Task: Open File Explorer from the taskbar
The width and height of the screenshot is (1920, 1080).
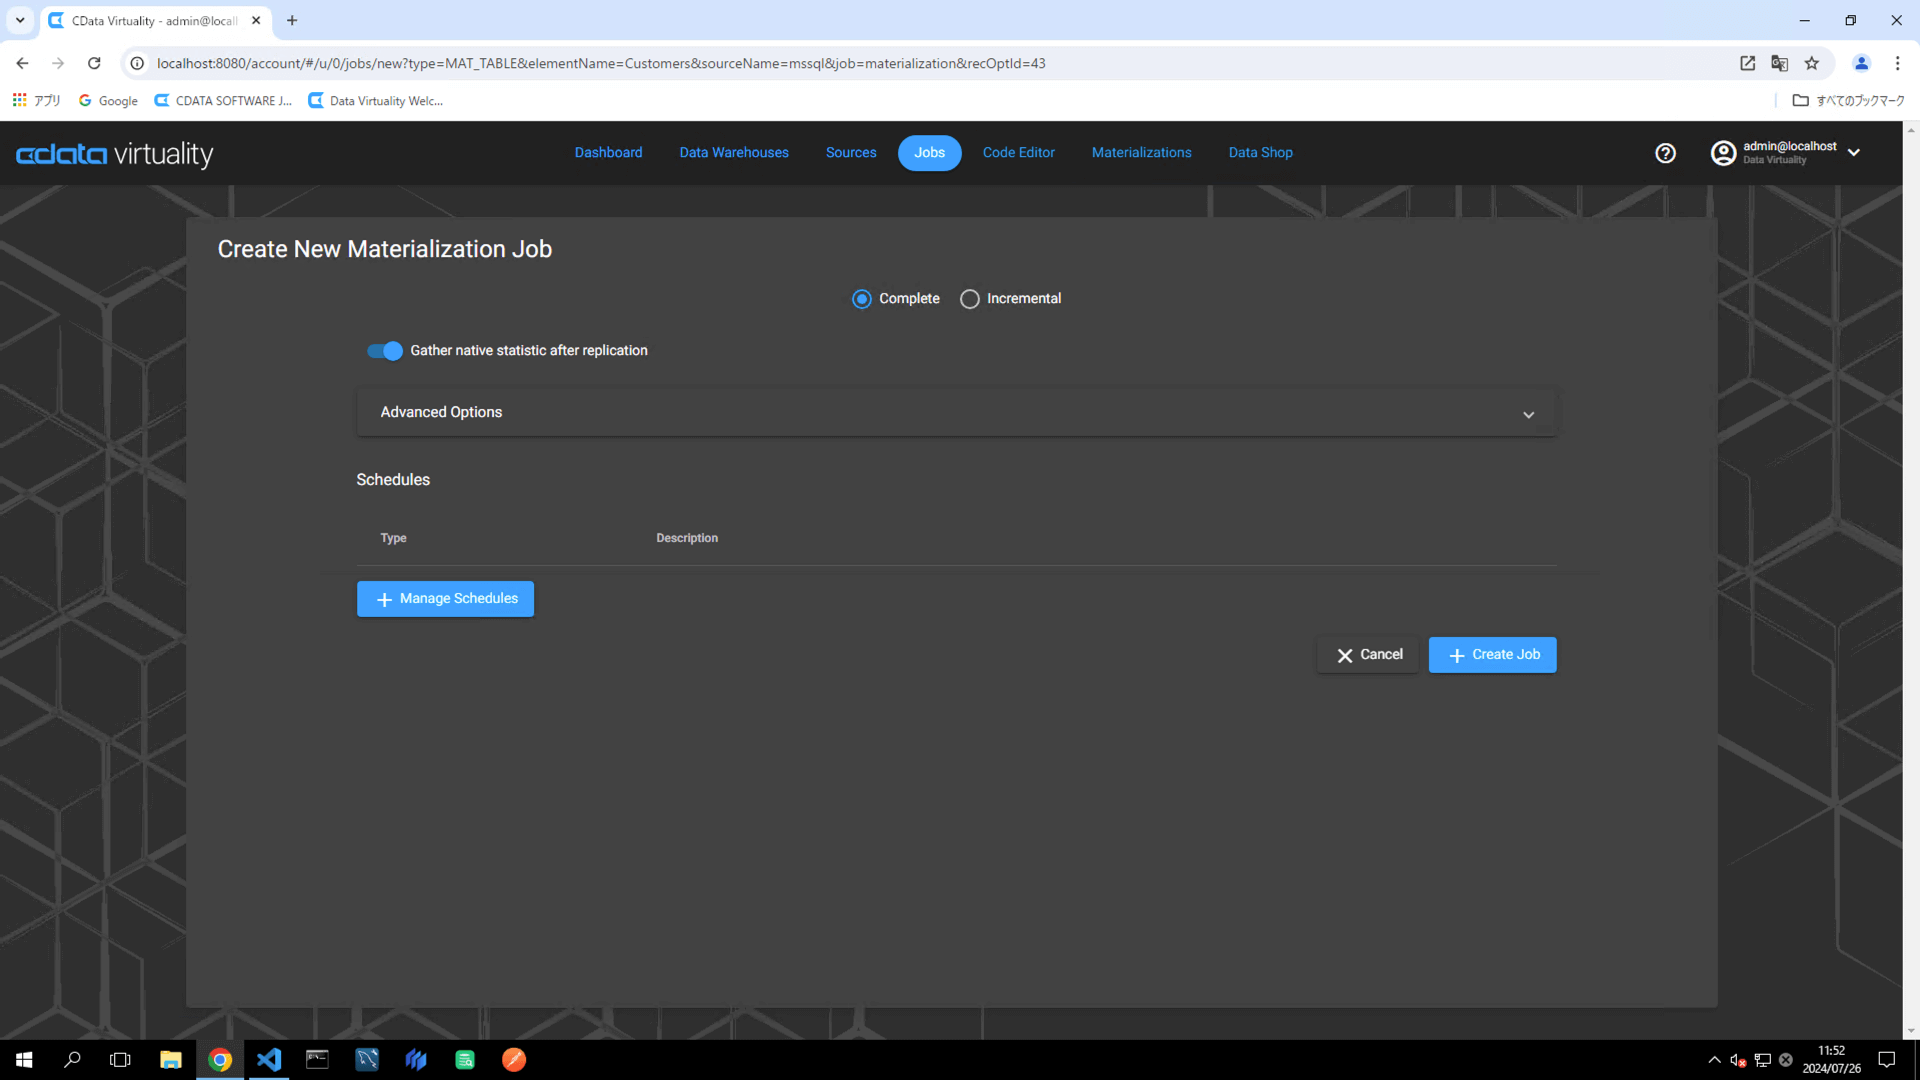Action: (x=170, y=1060)
